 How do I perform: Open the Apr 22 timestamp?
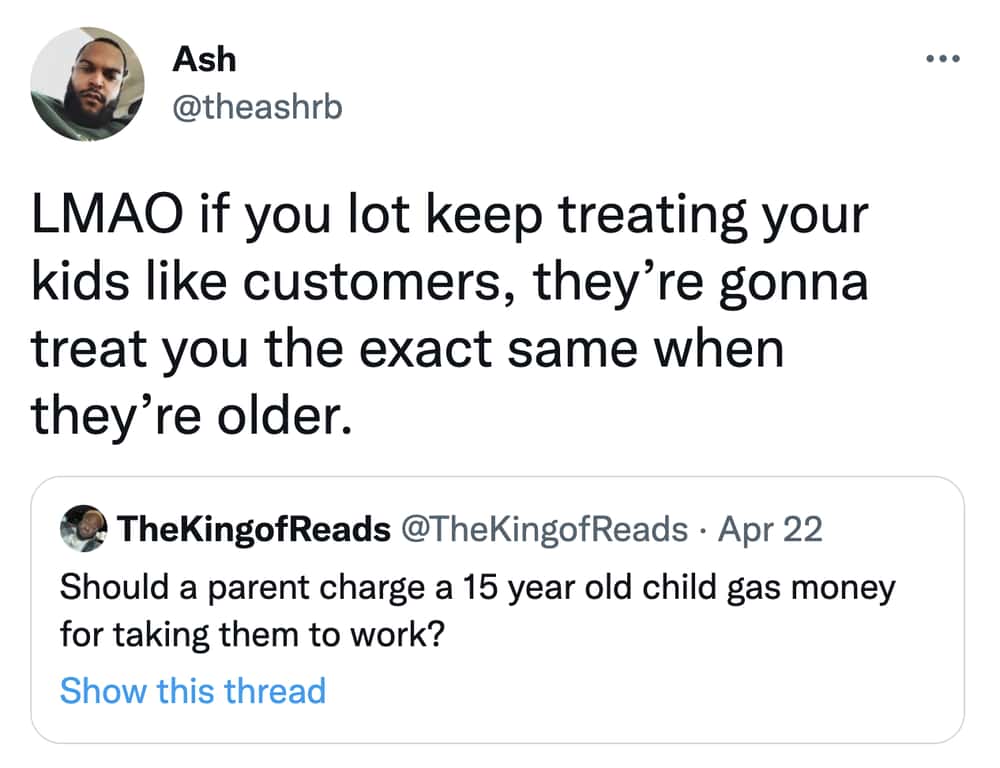770,529
